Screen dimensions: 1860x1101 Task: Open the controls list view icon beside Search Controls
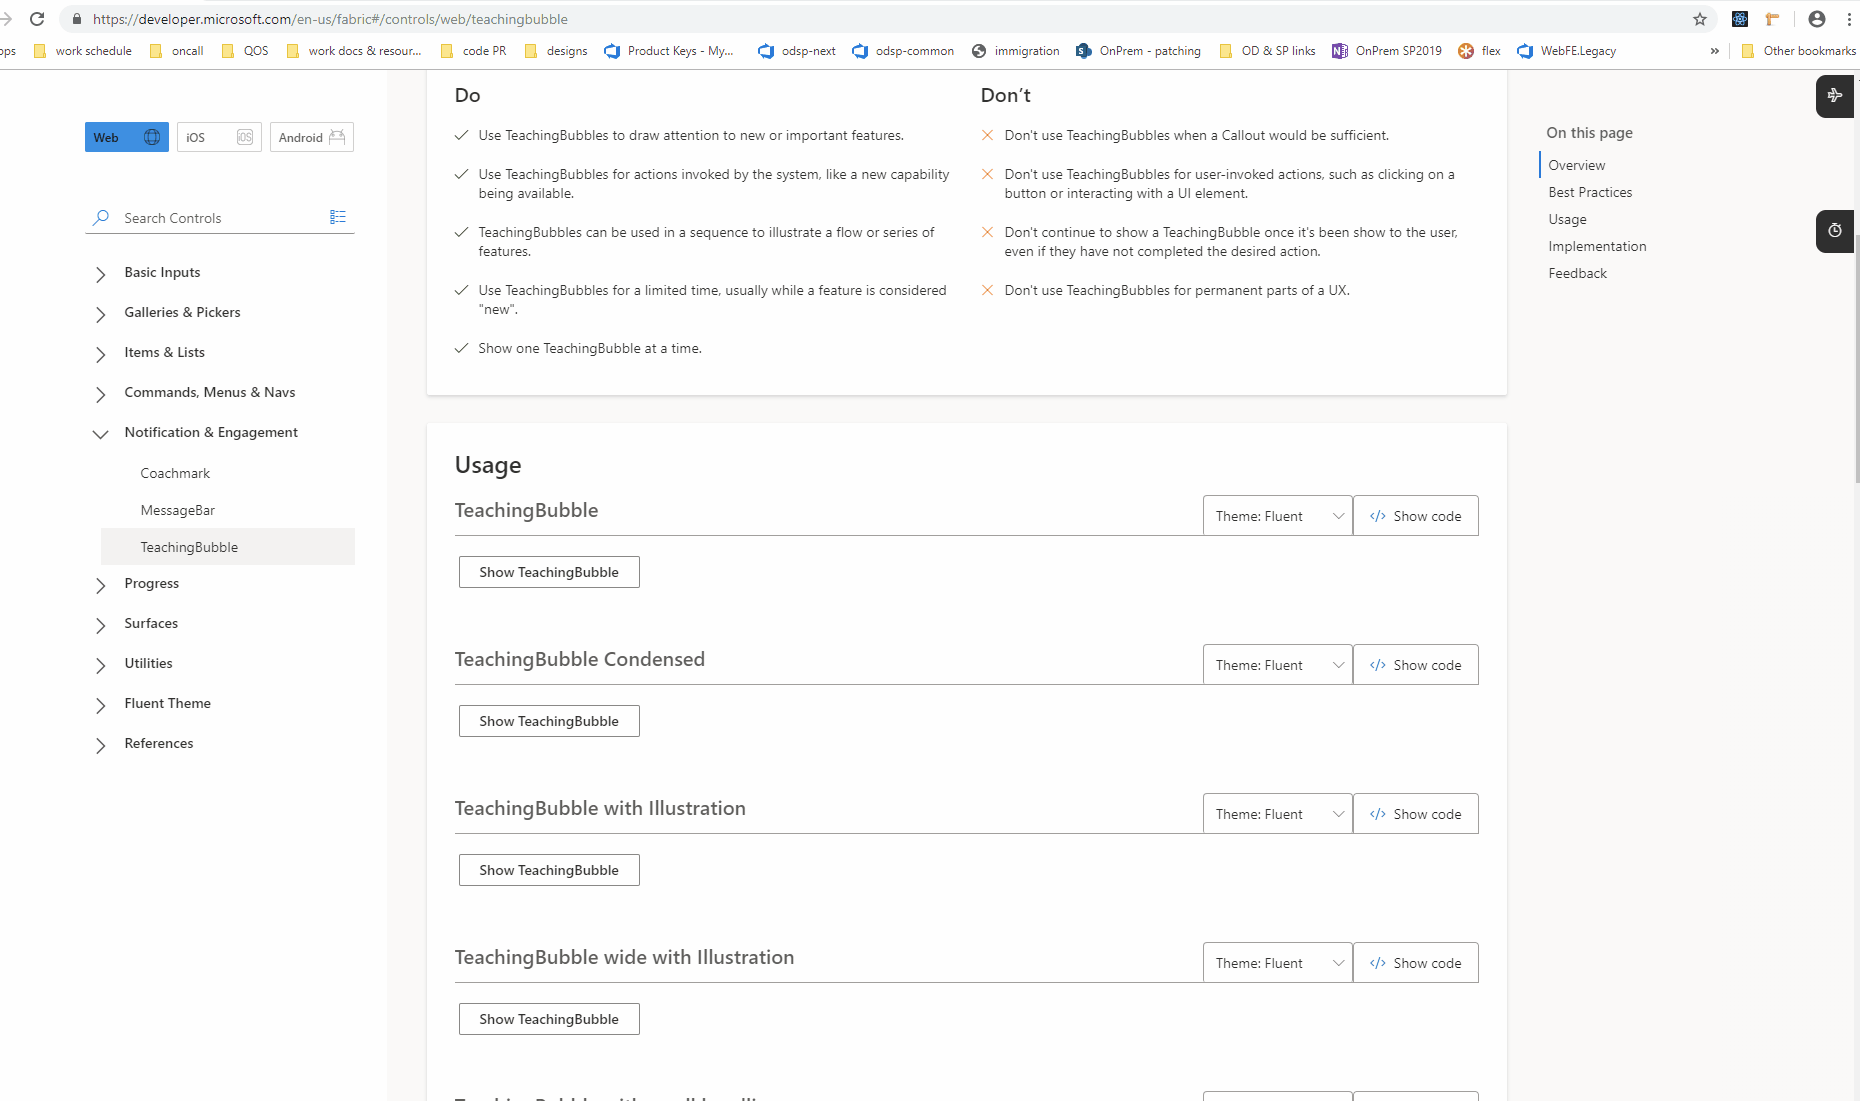click(x=338, y=217)
